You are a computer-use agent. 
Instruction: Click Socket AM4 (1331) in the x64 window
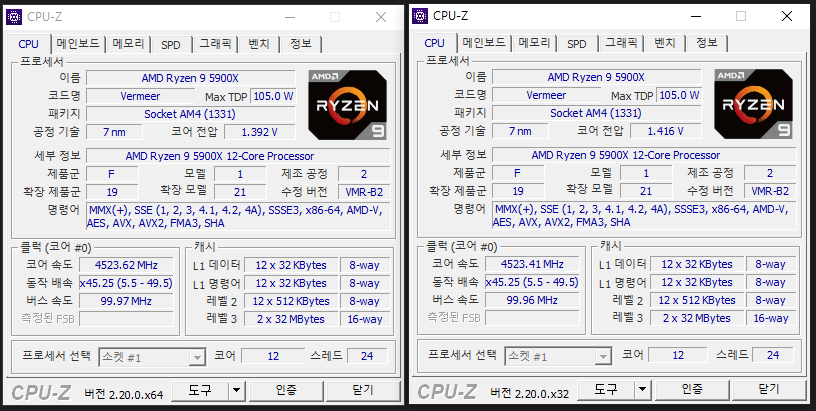pyautogui.click(x=190, y=114)
